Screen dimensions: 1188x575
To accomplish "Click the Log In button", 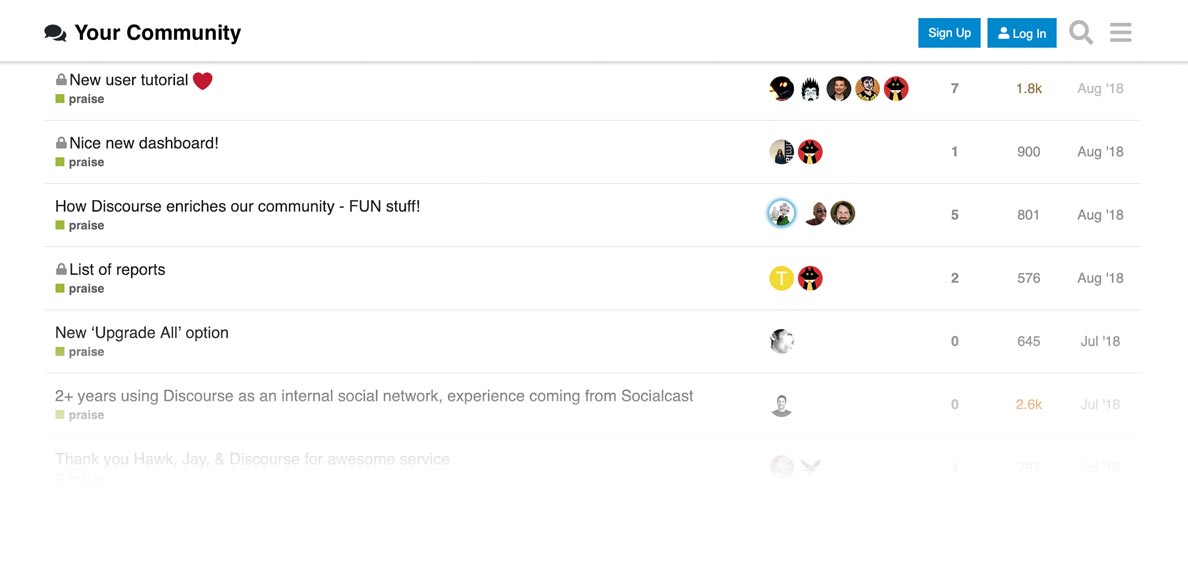I will (x=1022, y=33).
